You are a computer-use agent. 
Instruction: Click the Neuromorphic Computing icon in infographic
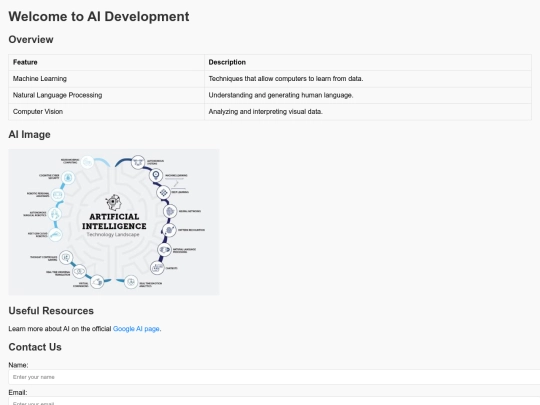(87, 162)
